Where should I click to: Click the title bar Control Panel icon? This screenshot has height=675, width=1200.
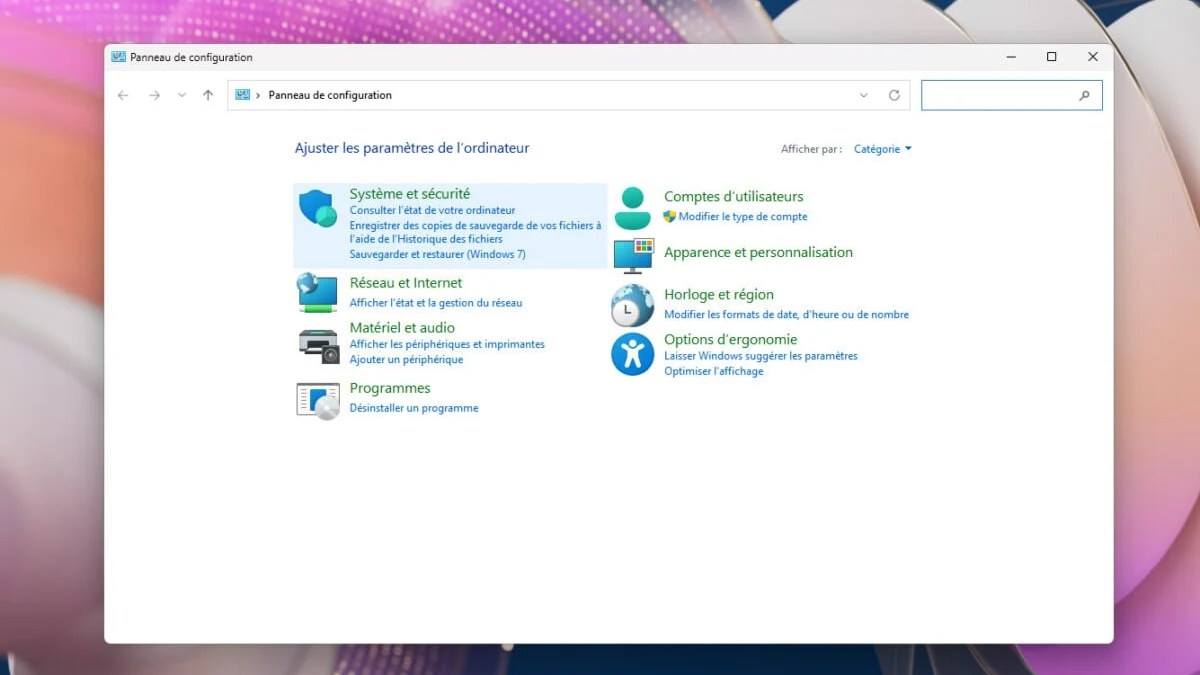pyautogui.click(x=119, y=57)
